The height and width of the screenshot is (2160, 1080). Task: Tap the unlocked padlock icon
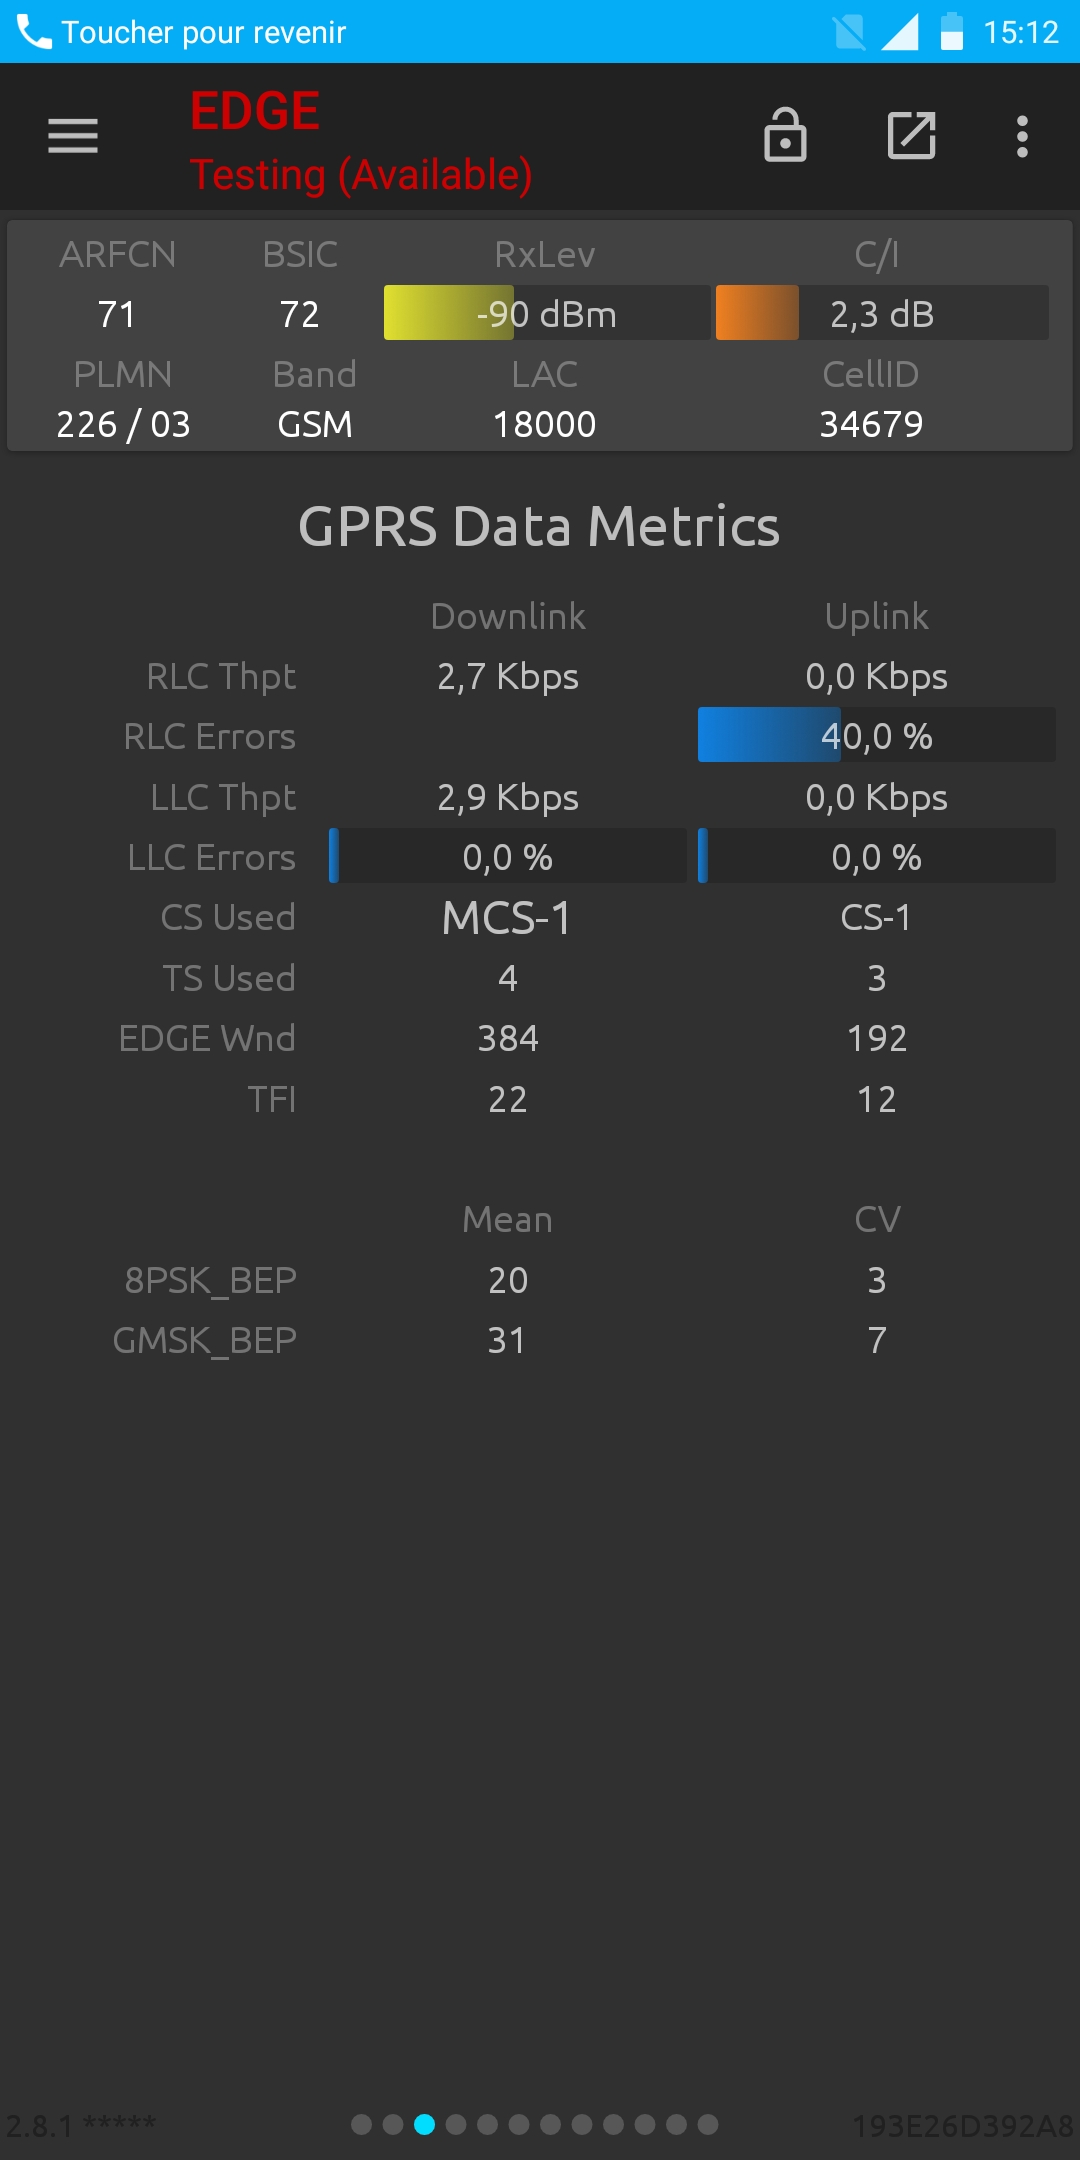click(785, 135)
